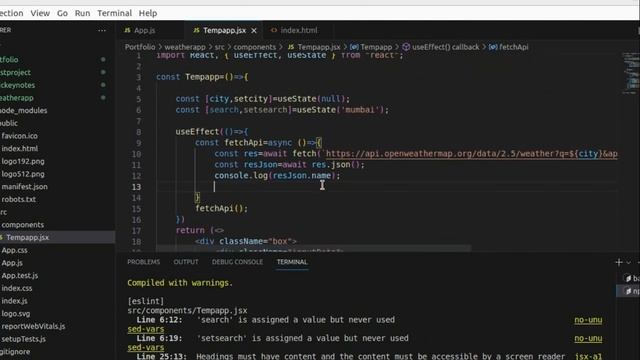The height and width of the screenshot is (360, 640).
Task: Open node_modules folder in Explorer
Action: [x=24, y=111]
